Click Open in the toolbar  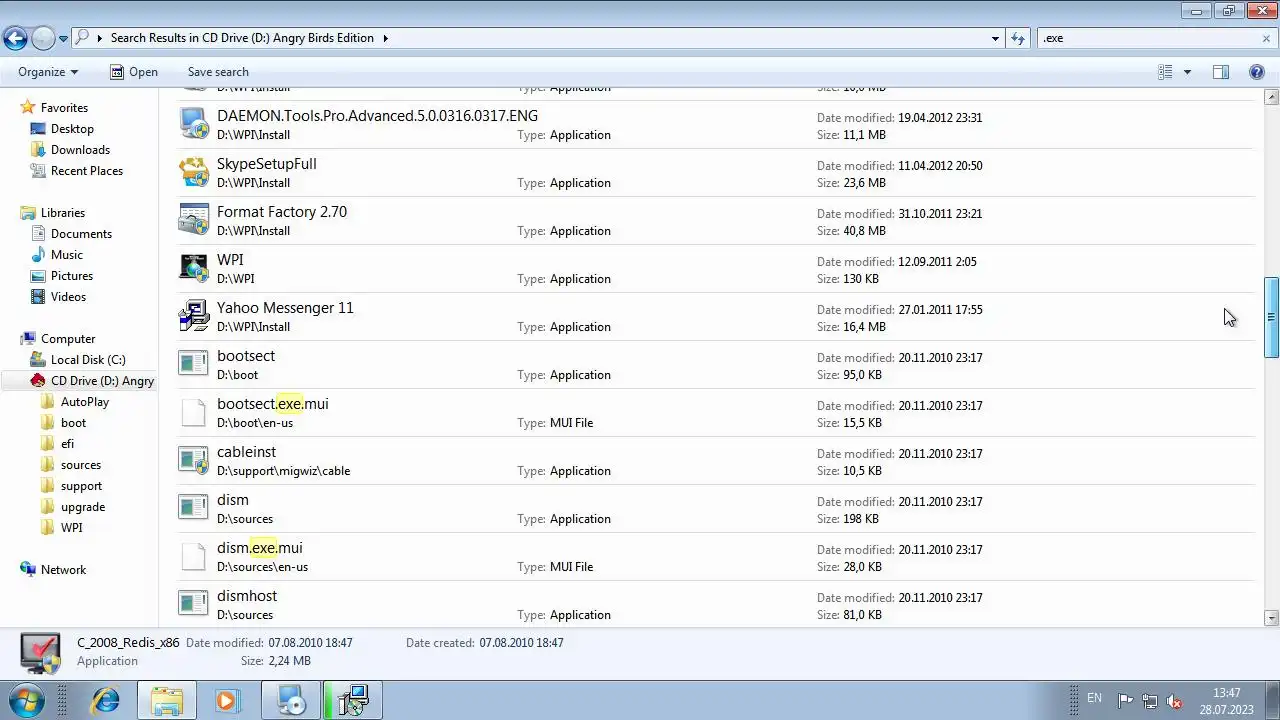133,72
